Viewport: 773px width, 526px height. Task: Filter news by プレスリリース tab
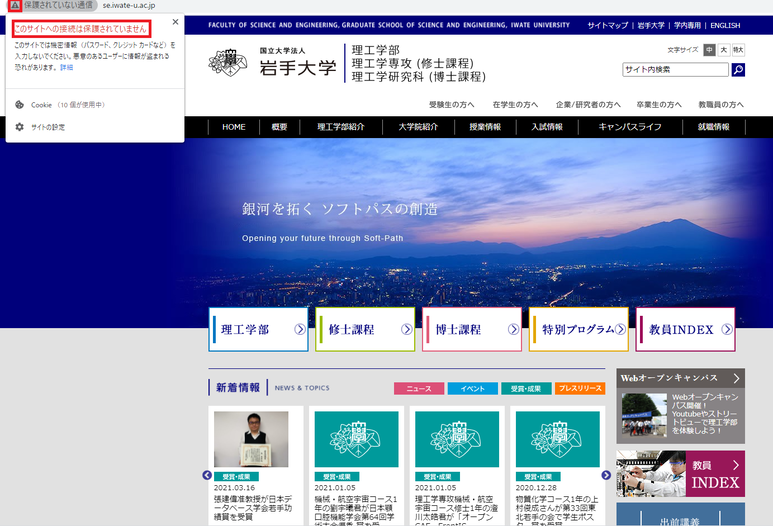click(580, 388)
